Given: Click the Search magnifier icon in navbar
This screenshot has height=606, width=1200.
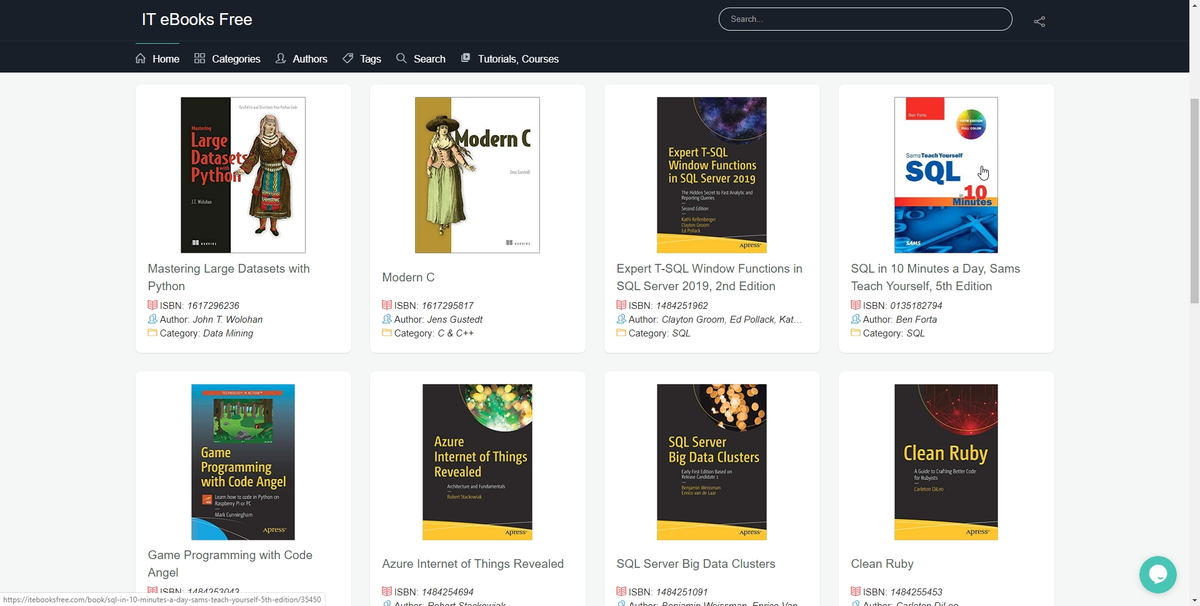Looking at the screenshot, I should point(401,58).
